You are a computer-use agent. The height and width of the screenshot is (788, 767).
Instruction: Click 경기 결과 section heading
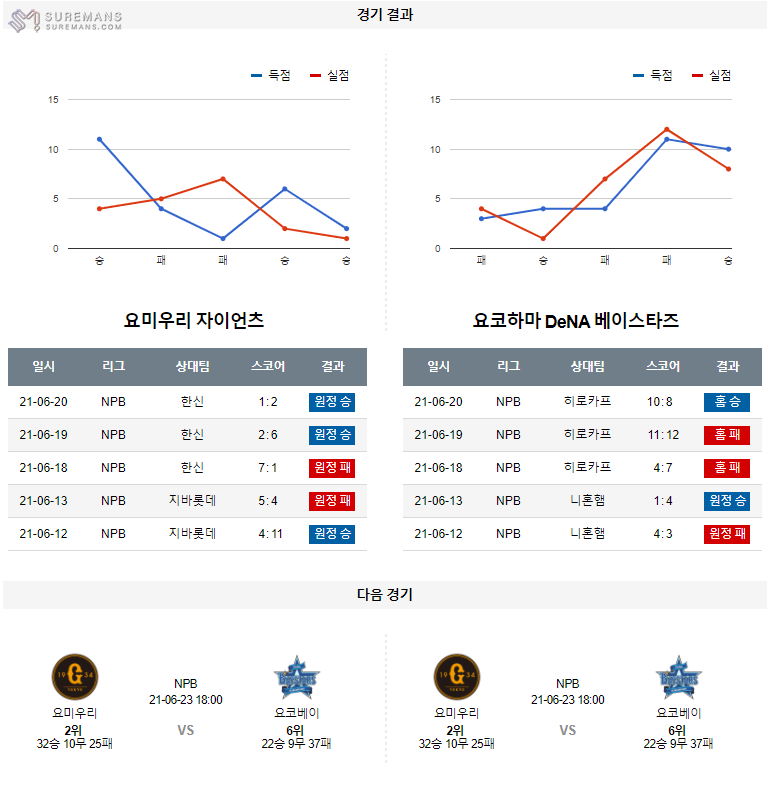pyautogui.click(x=384, y=15)
